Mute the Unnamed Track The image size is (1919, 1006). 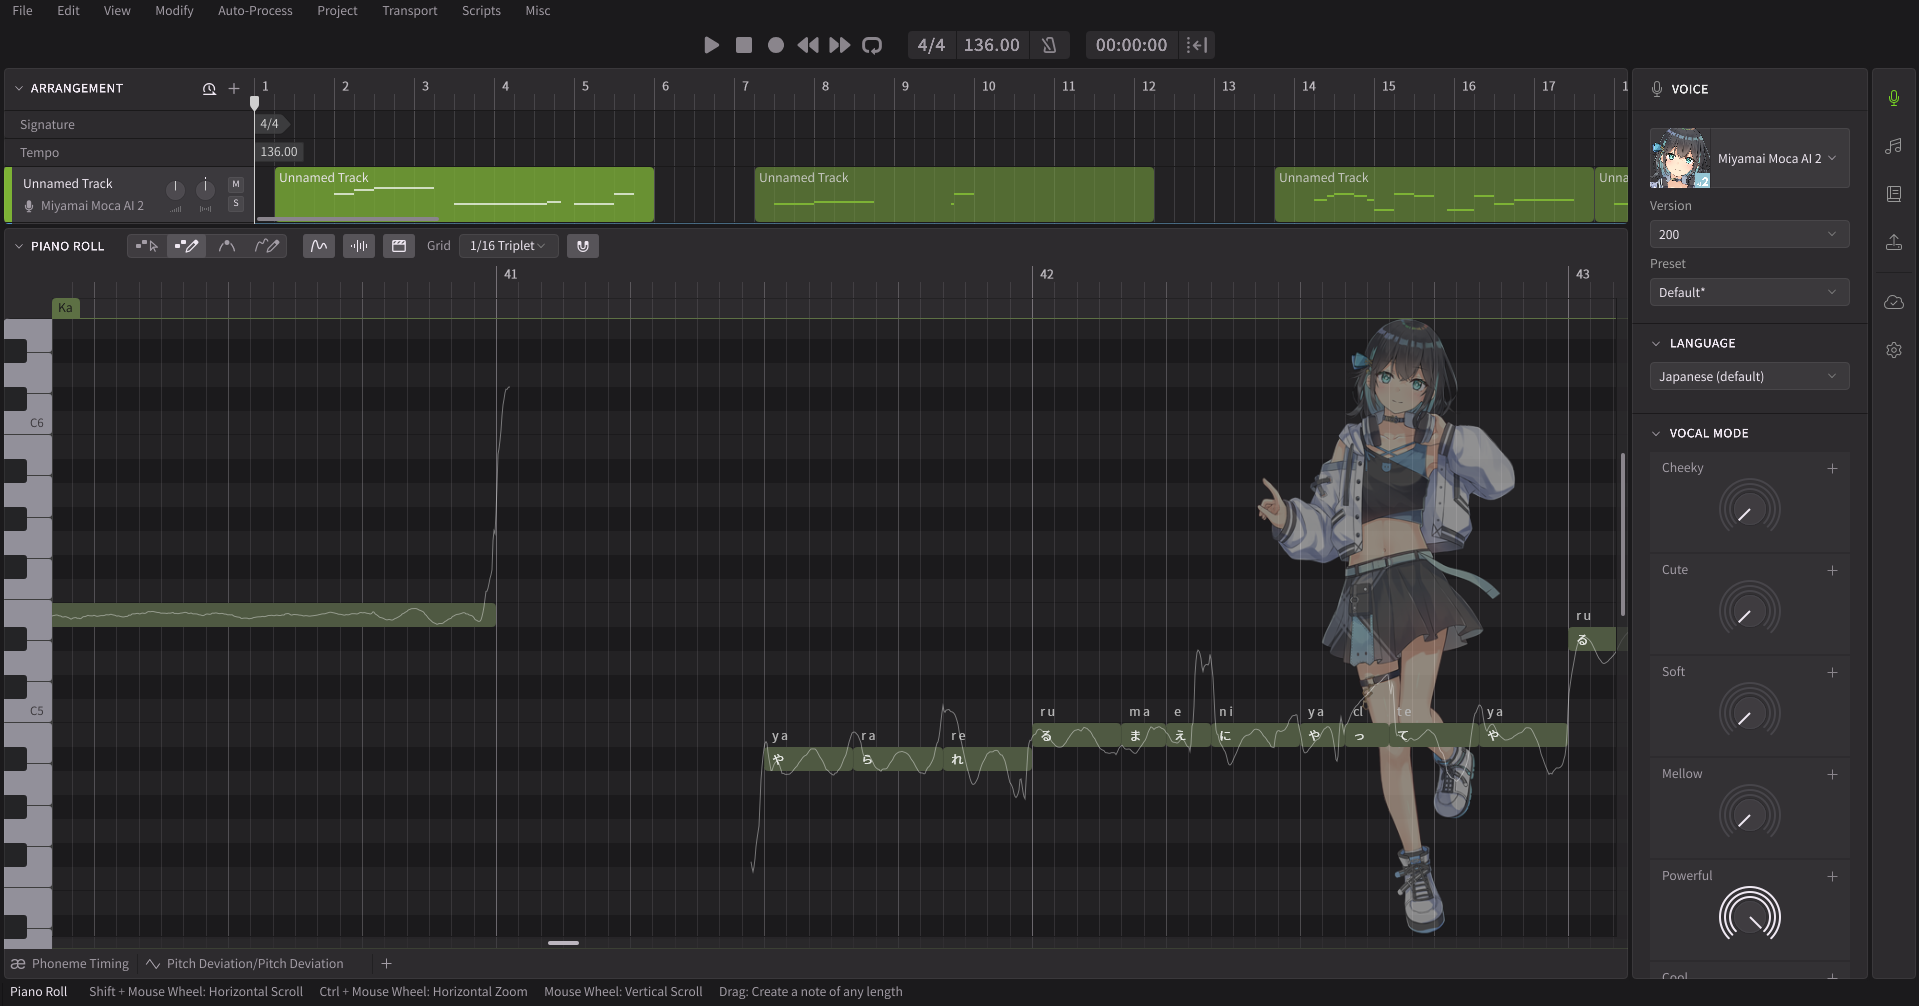pos(236,184)
